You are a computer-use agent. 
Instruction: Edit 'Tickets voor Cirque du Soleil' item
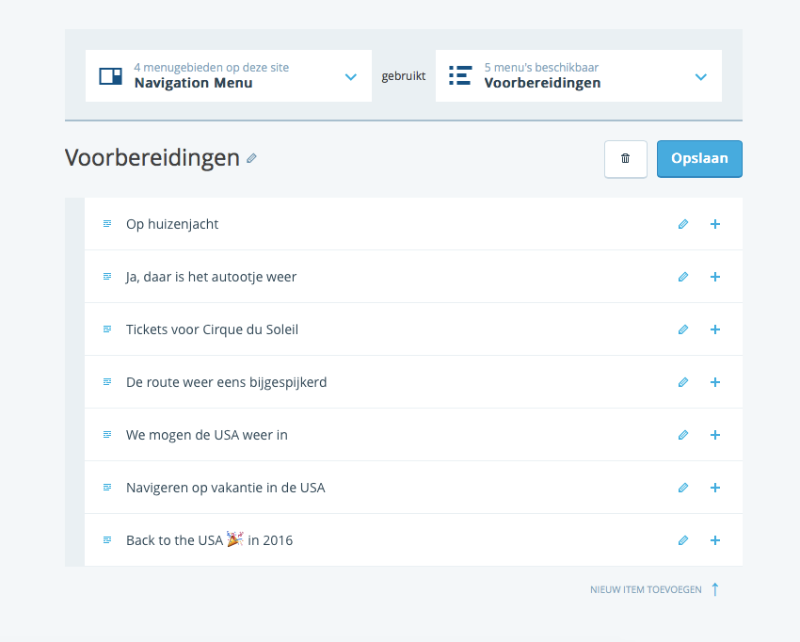click(683, 329)
